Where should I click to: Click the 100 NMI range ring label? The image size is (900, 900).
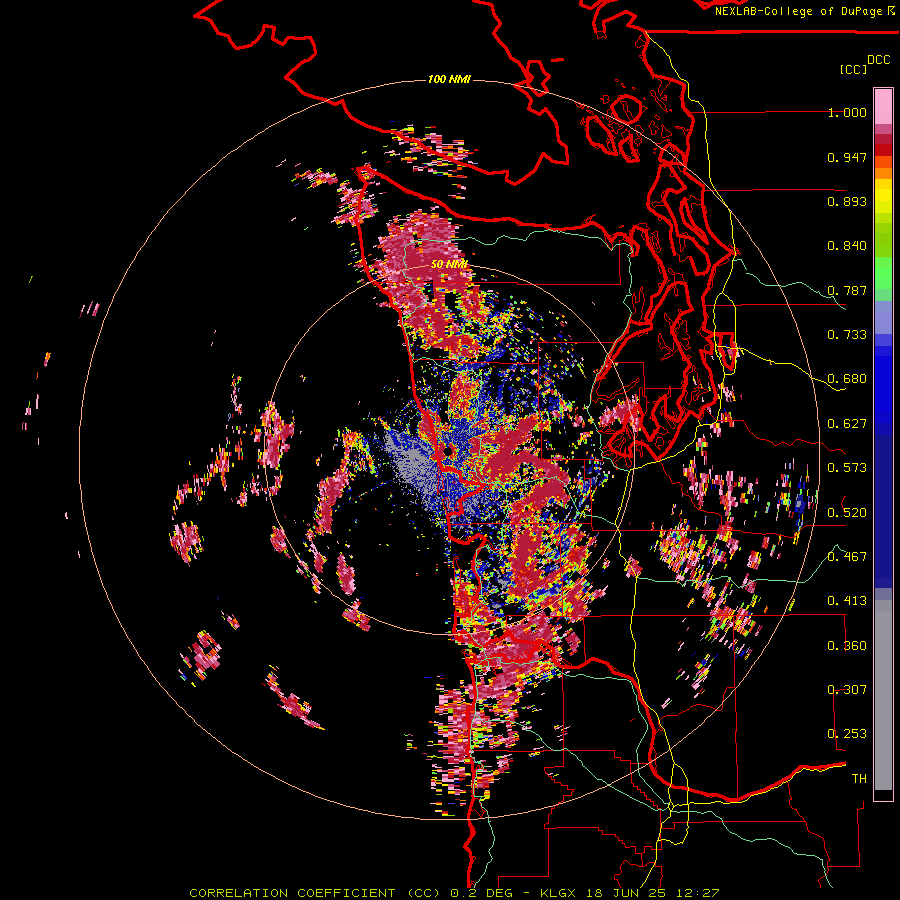(449, 79)
